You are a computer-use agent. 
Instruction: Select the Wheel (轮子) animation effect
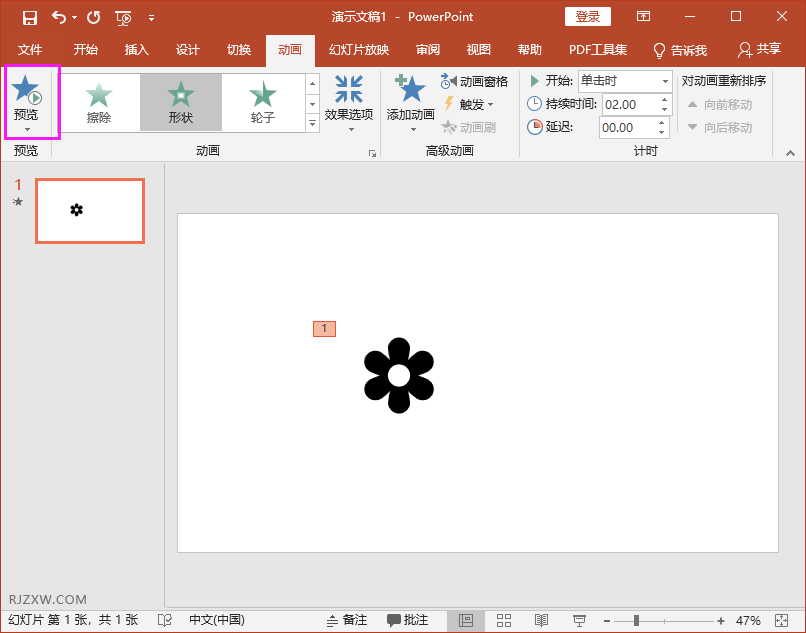[262, 102]
